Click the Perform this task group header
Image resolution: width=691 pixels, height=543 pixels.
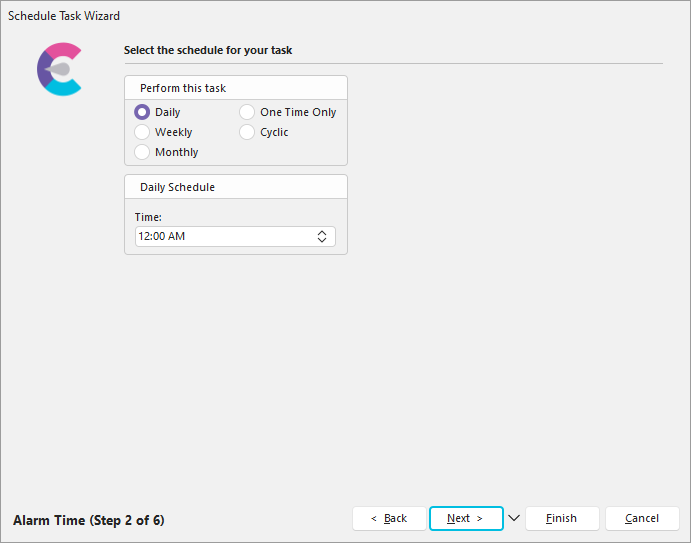[x=183, y=88]
